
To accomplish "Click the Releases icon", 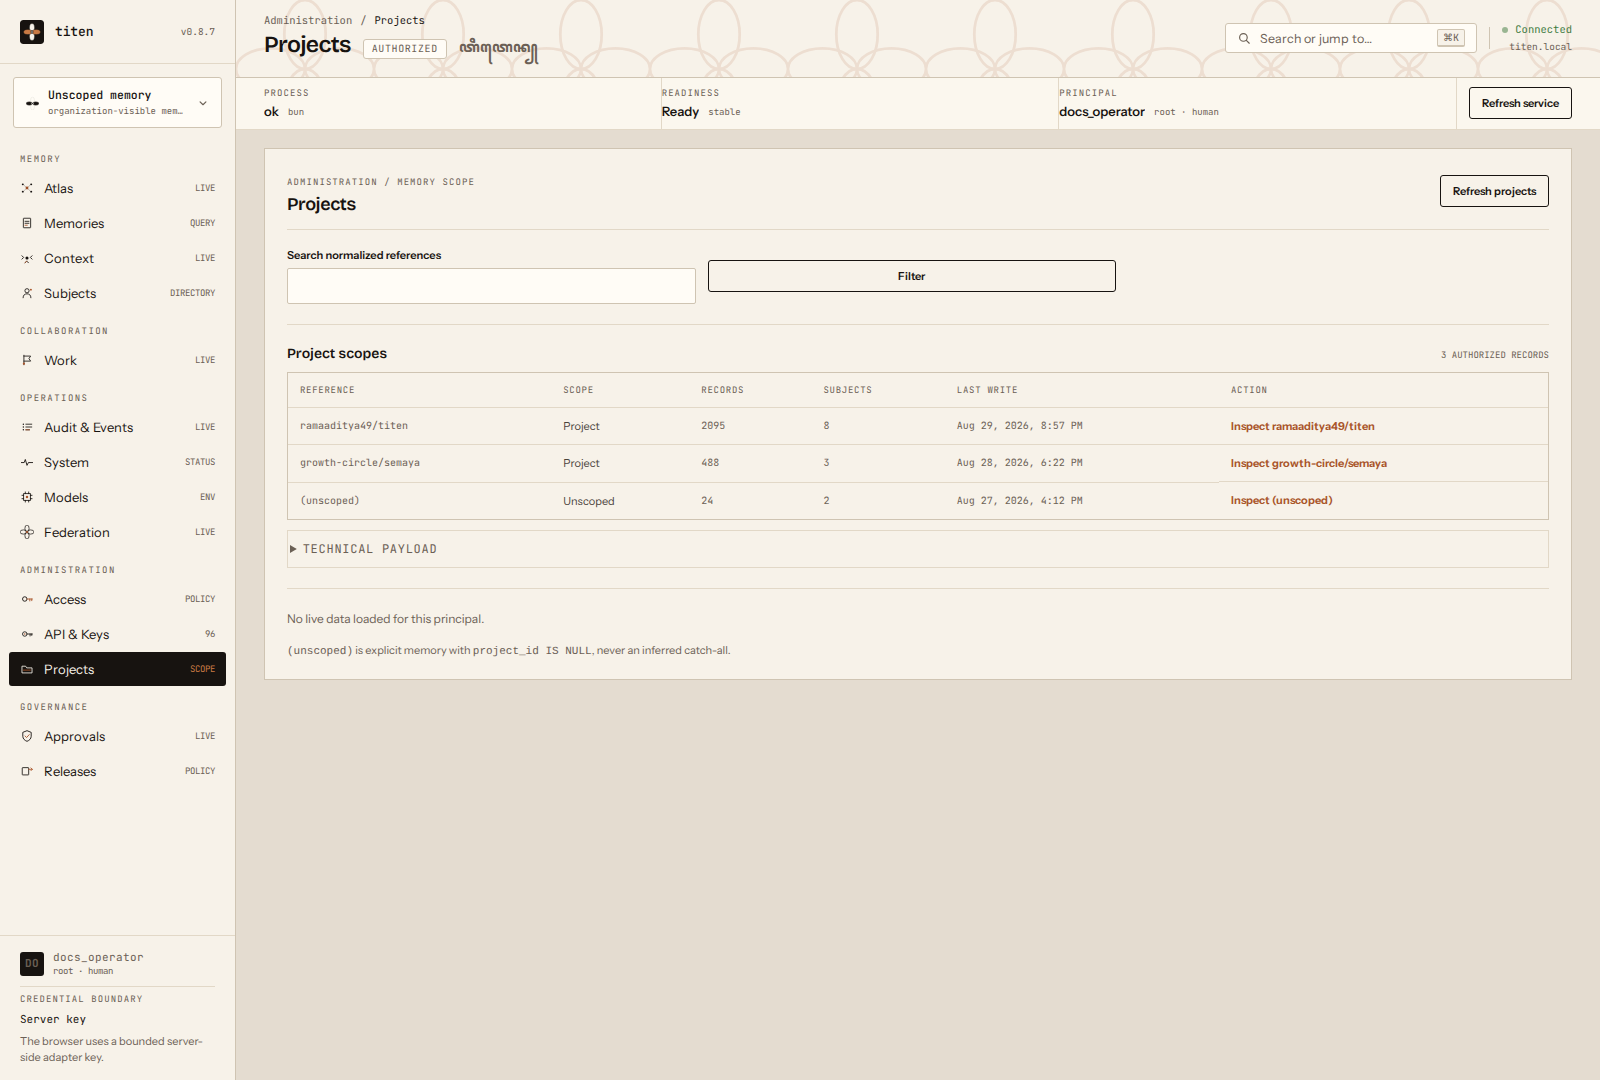I will 27,771.
